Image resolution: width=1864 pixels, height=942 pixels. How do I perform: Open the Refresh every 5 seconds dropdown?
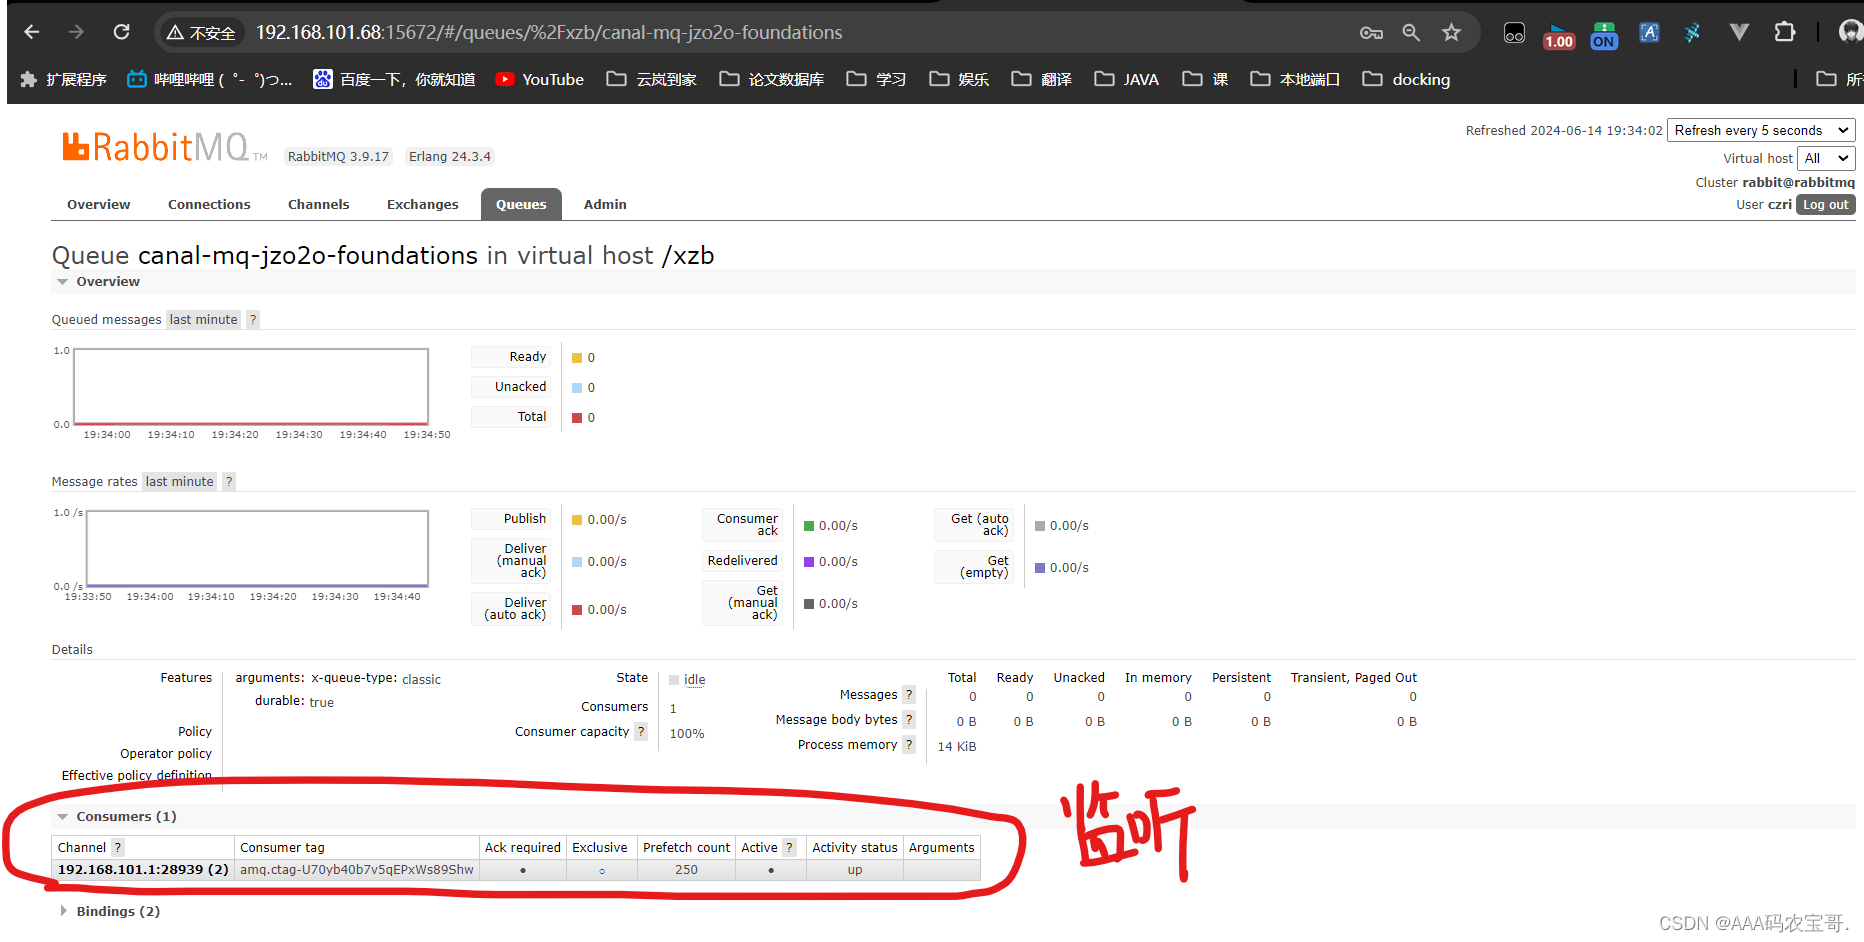[x=1761, y=130]
